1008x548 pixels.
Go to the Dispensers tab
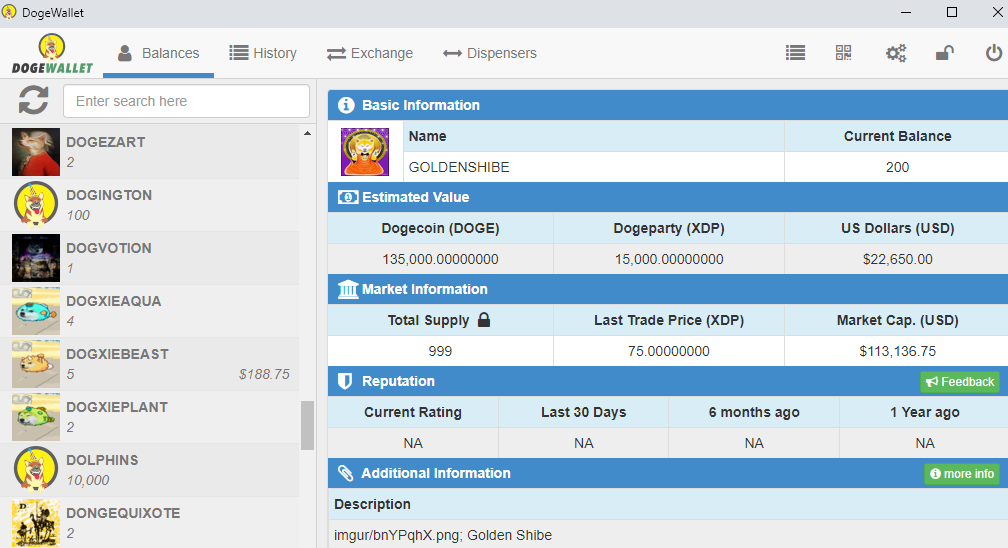490,53
